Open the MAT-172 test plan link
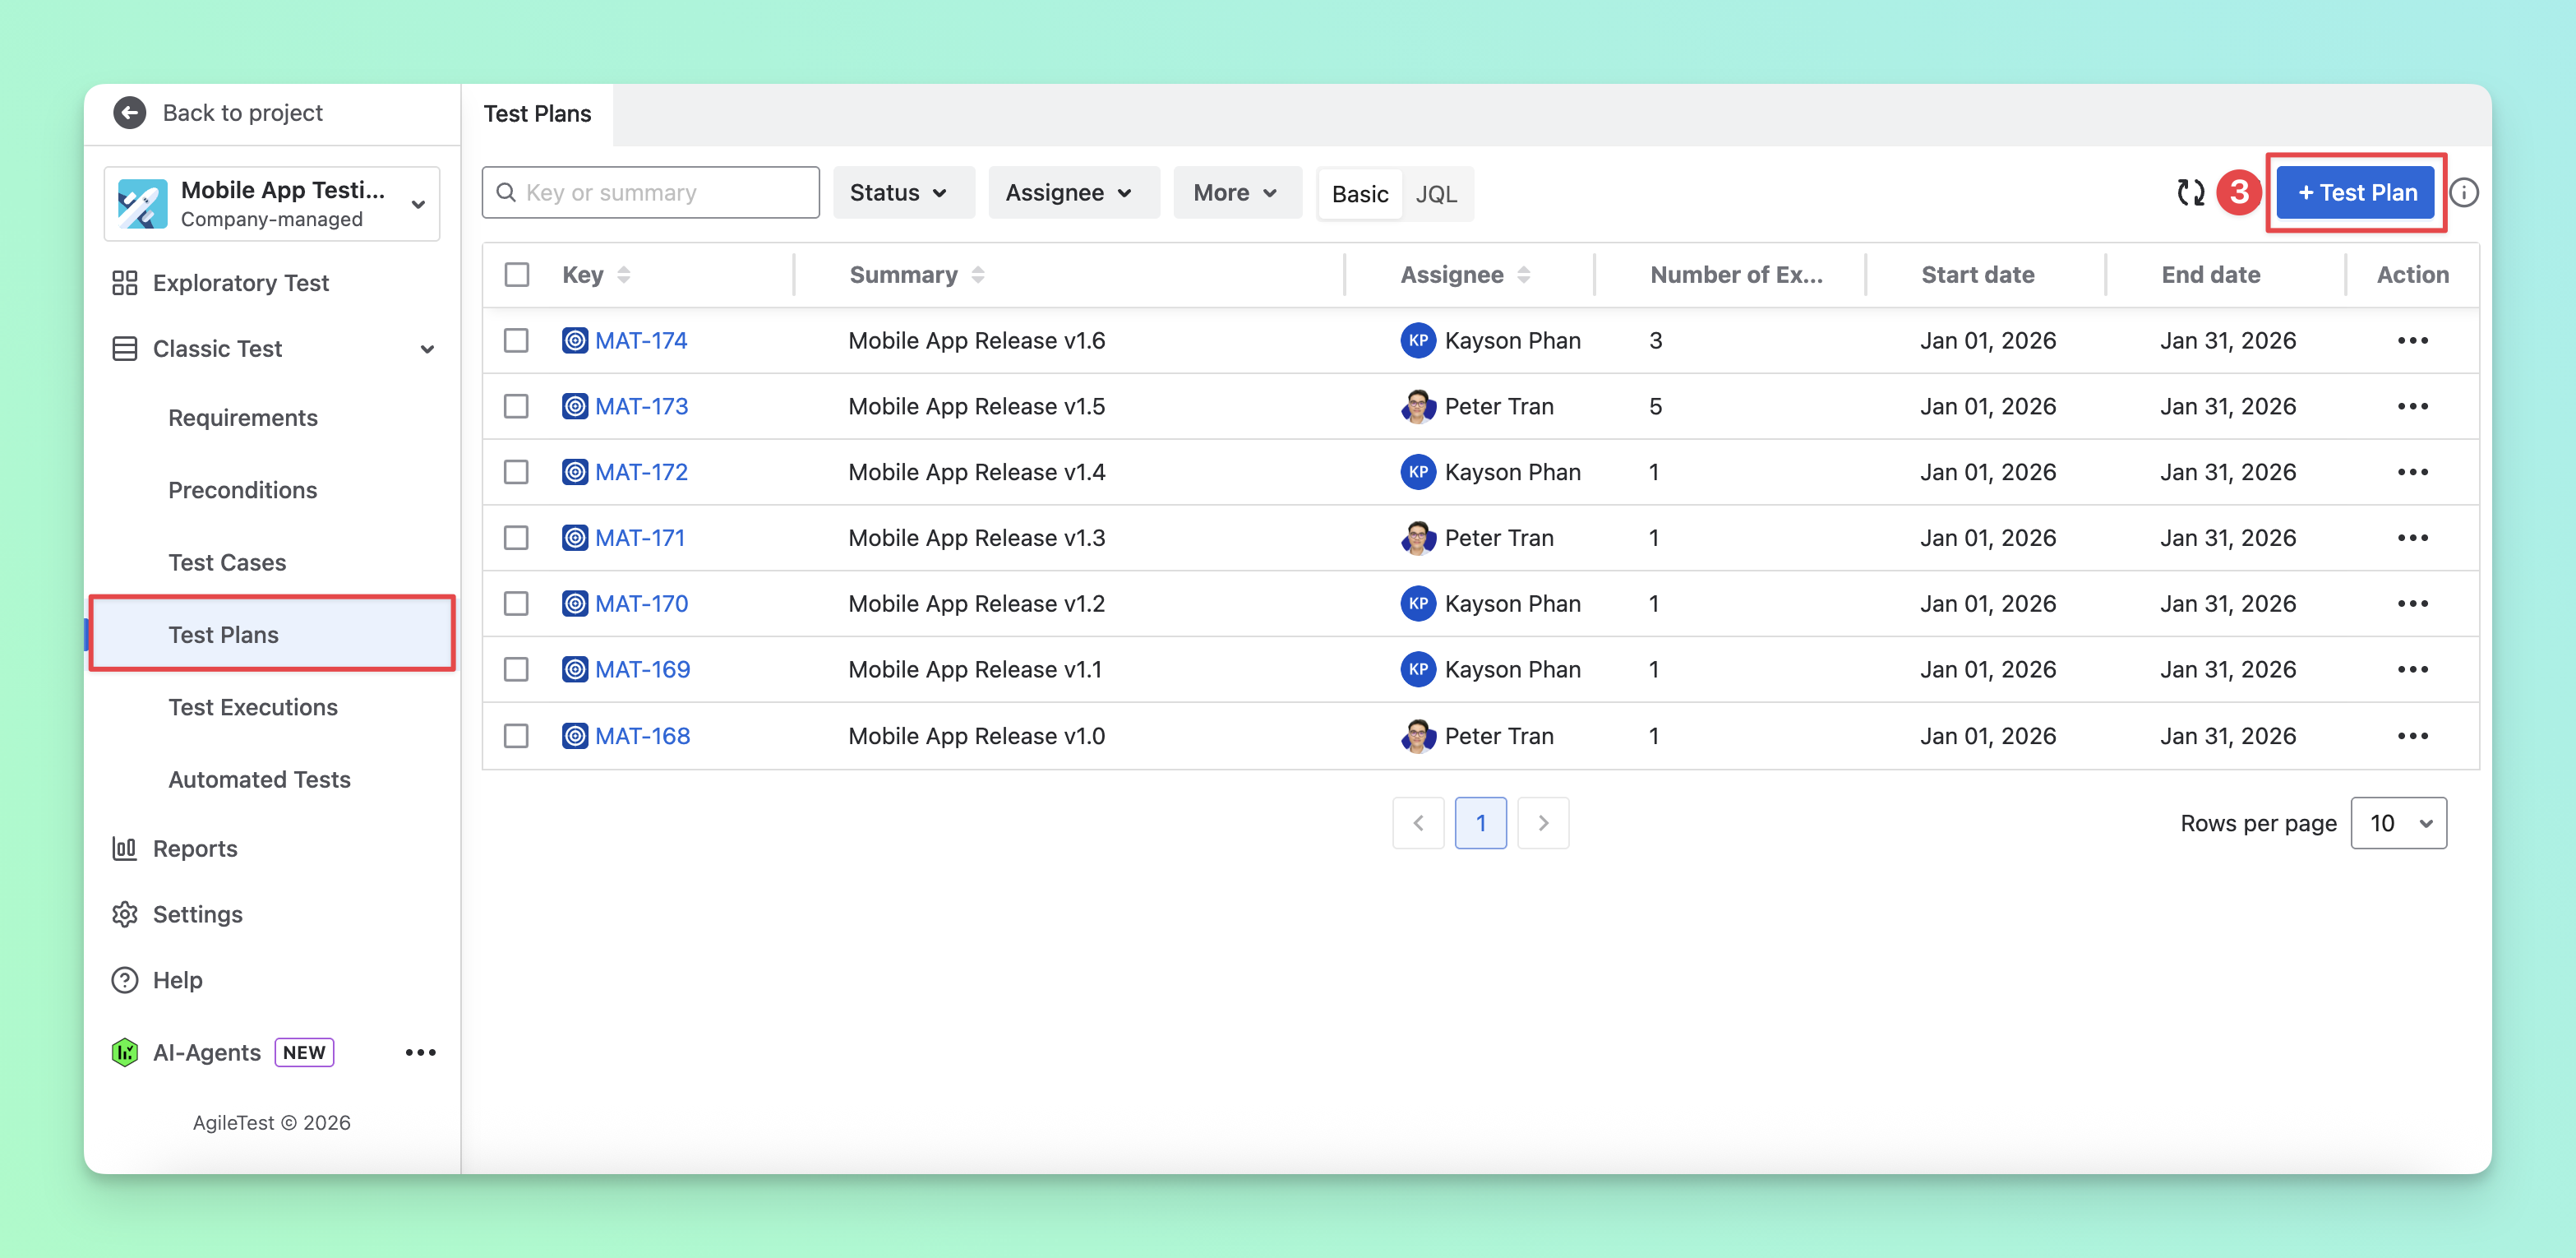Screen dimensions: 2576x1258 pyautogui.click(x=641, y=472)
